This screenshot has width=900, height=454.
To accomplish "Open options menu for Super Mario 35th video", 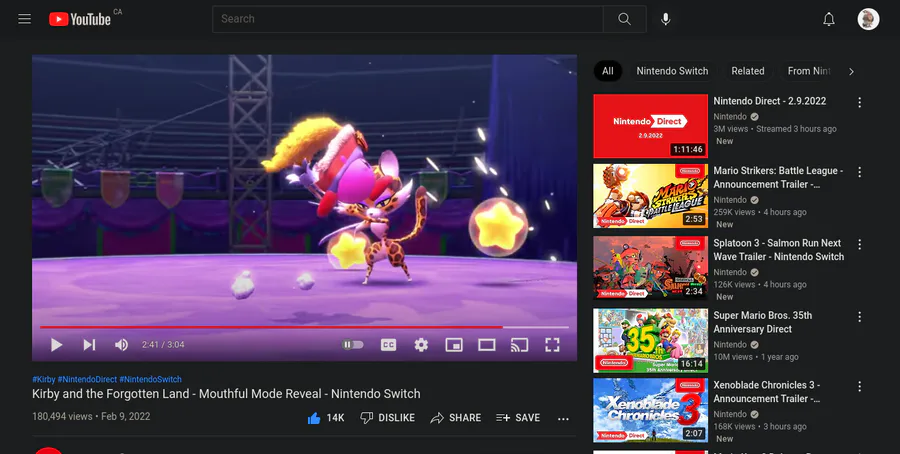I will pyautogui.click(x=859, y=317).
